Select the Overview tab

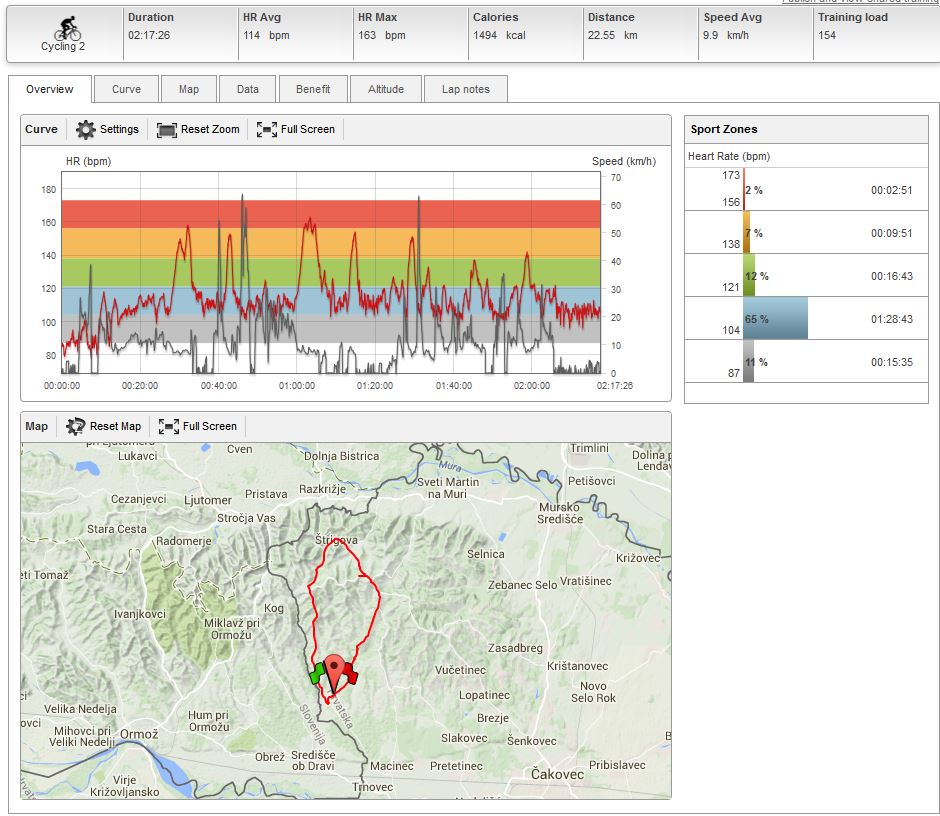pyautogui.click(x=50, y=89)
